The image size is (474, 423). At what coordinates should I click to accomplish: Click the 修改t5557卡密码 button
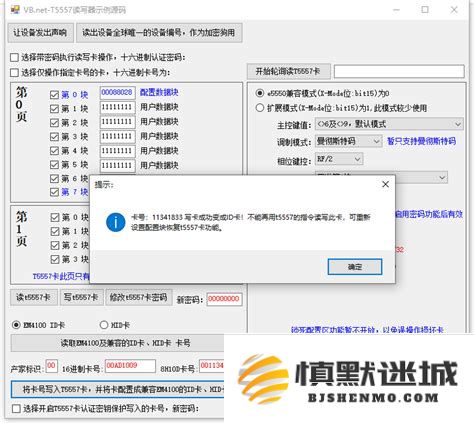point(139,297)
